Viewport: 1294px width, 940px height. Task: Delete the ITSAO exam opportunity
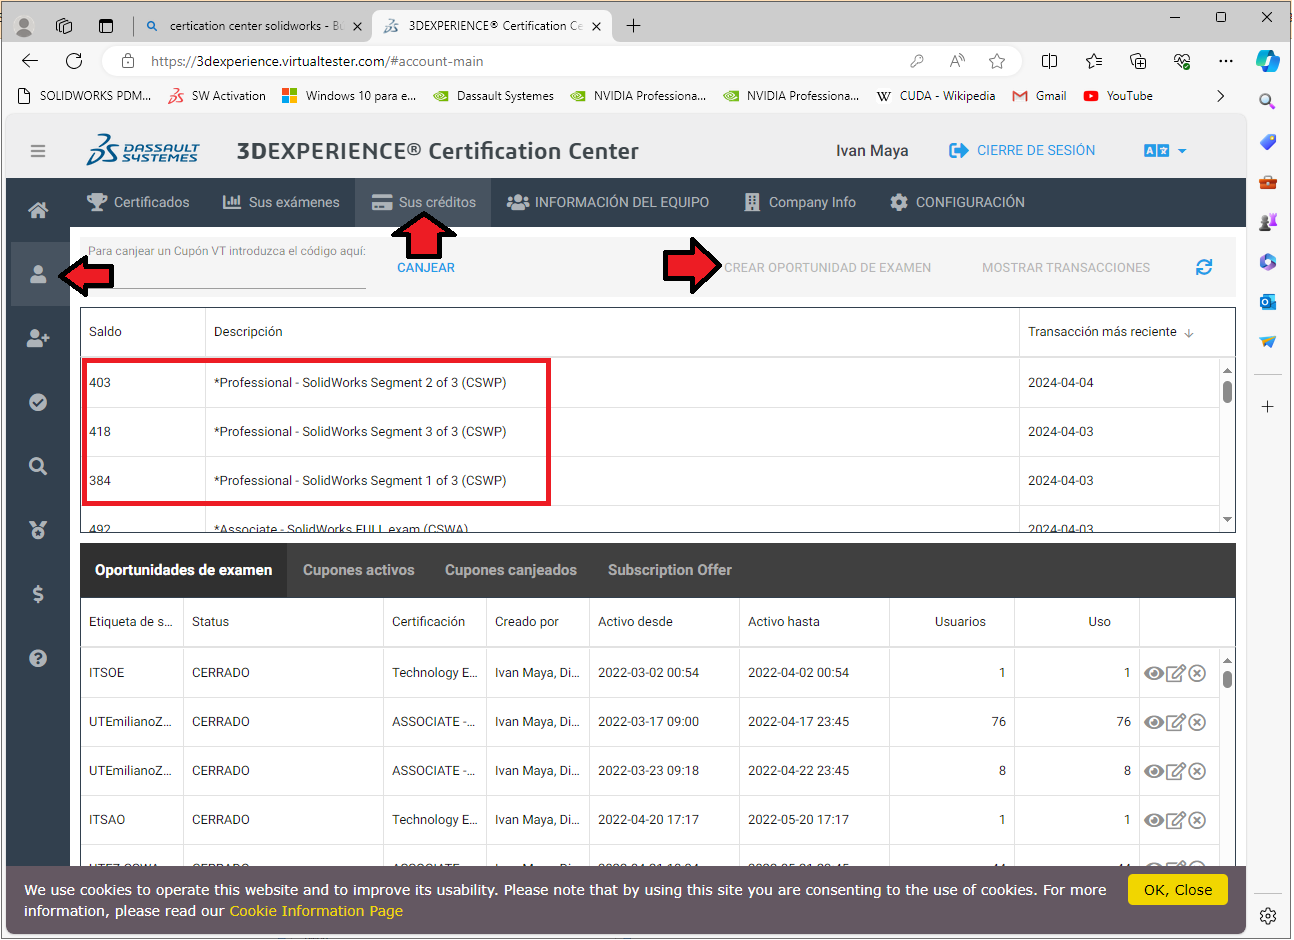tap(1197, 820)
